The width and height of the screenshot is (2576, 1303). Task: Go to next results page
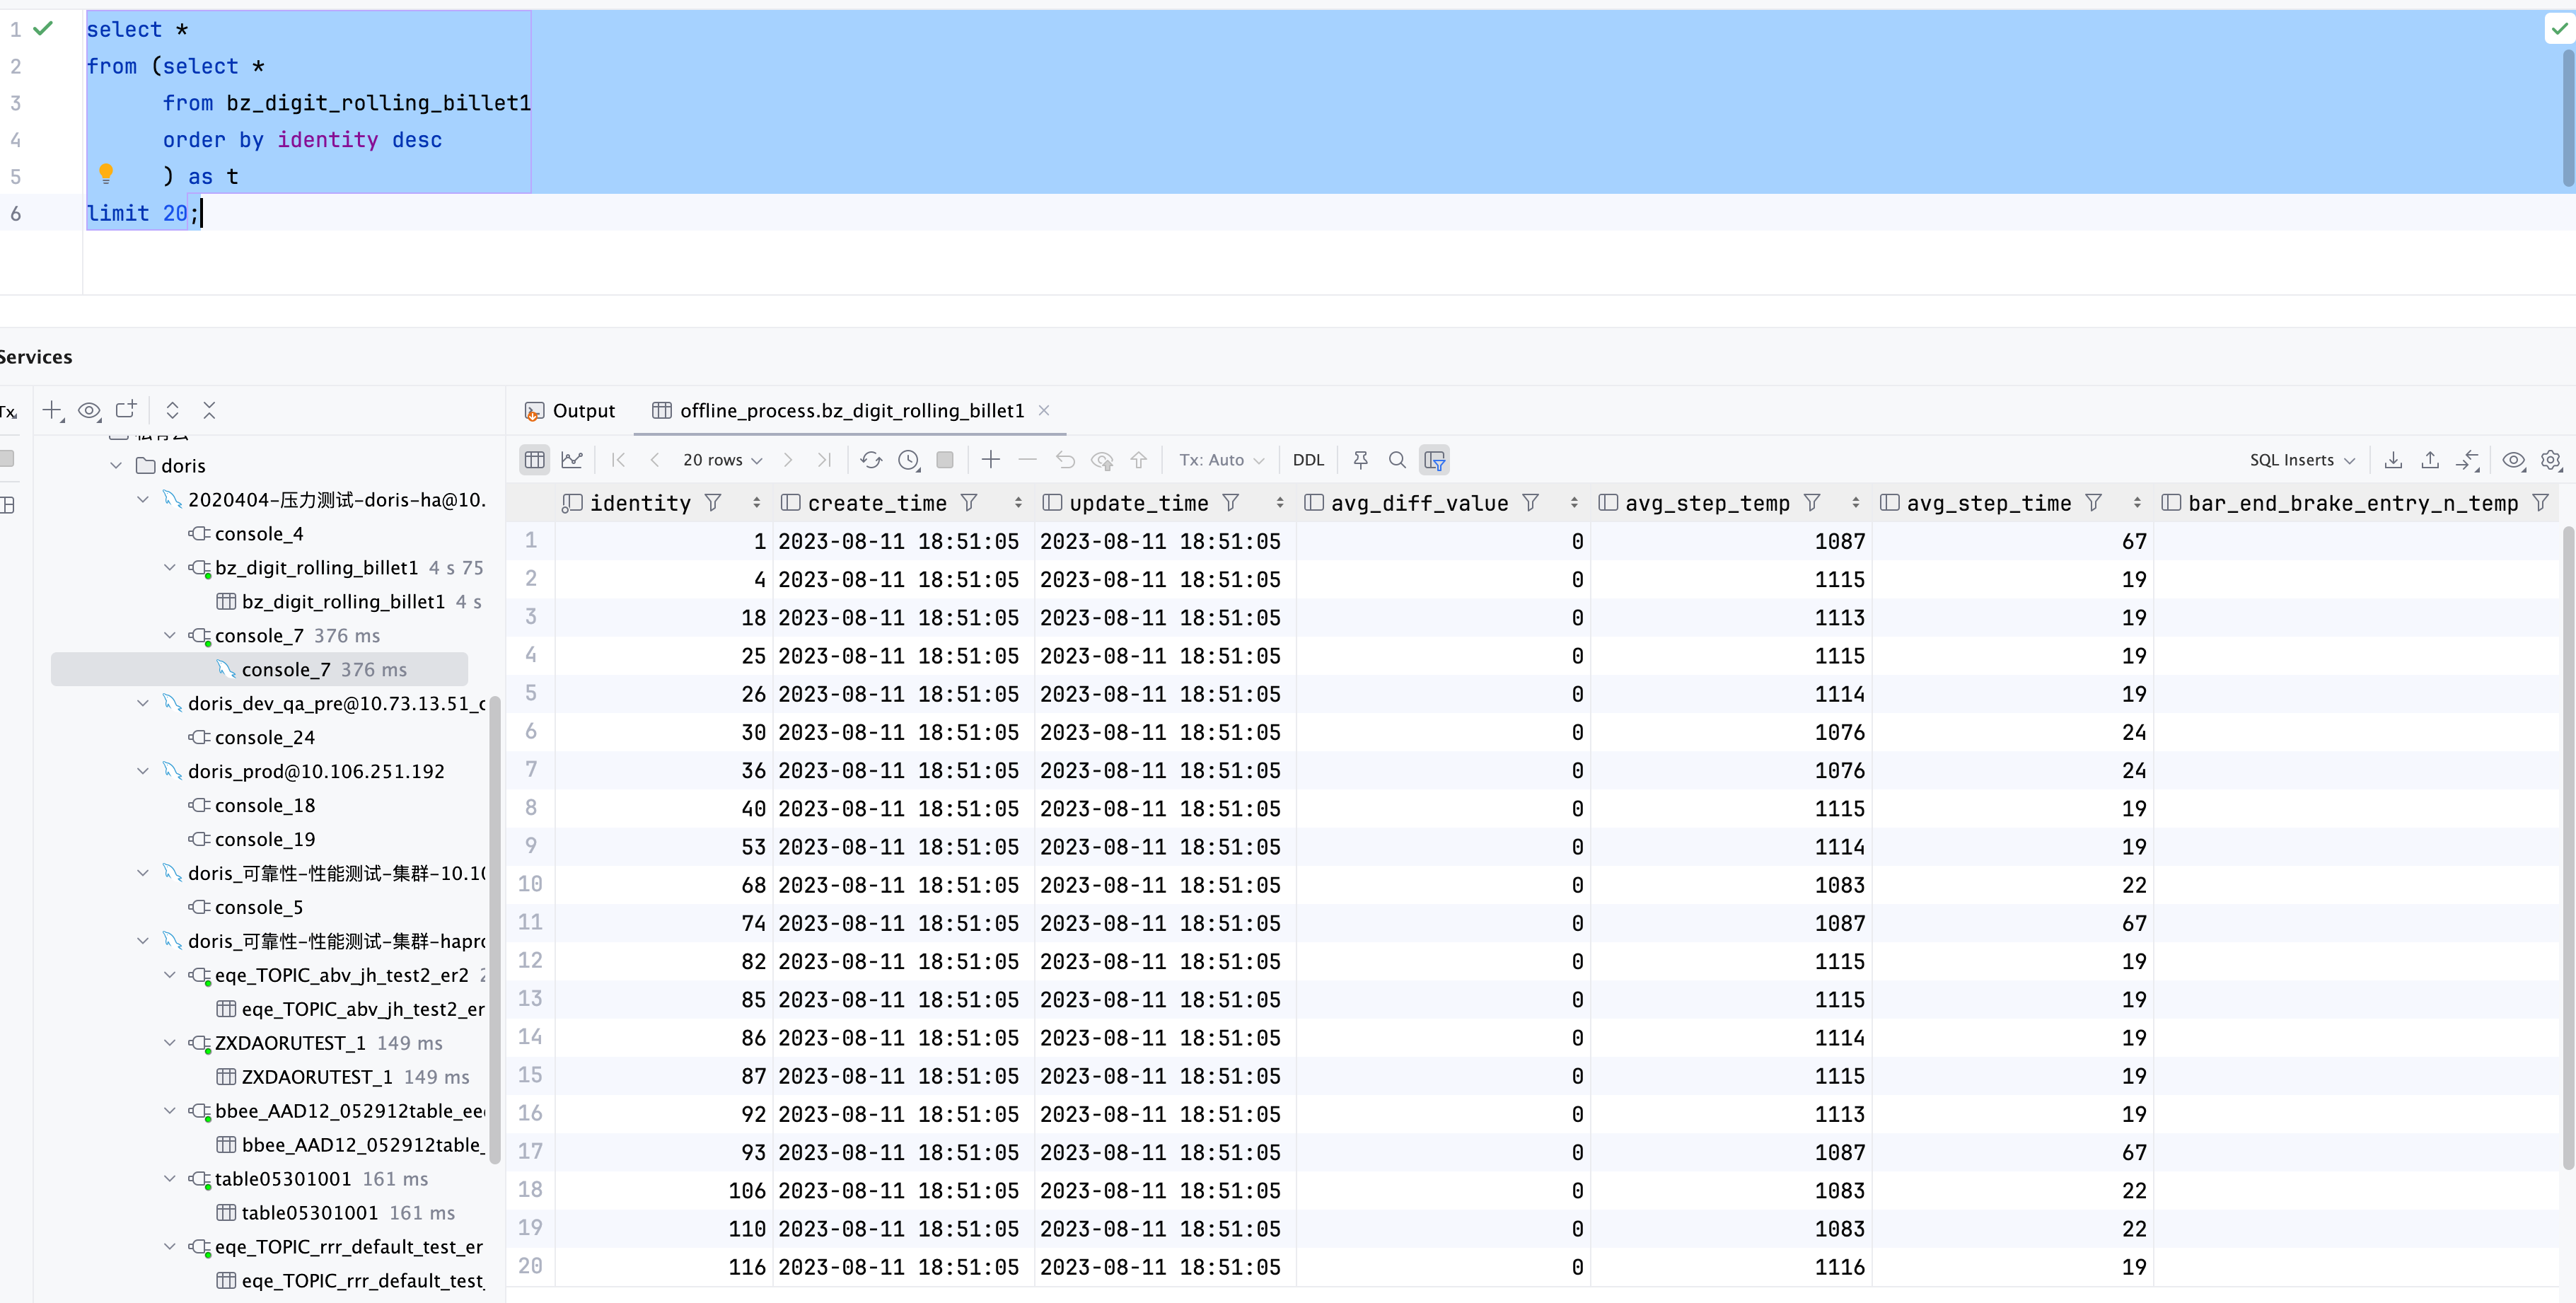click(x=788, y=460)
